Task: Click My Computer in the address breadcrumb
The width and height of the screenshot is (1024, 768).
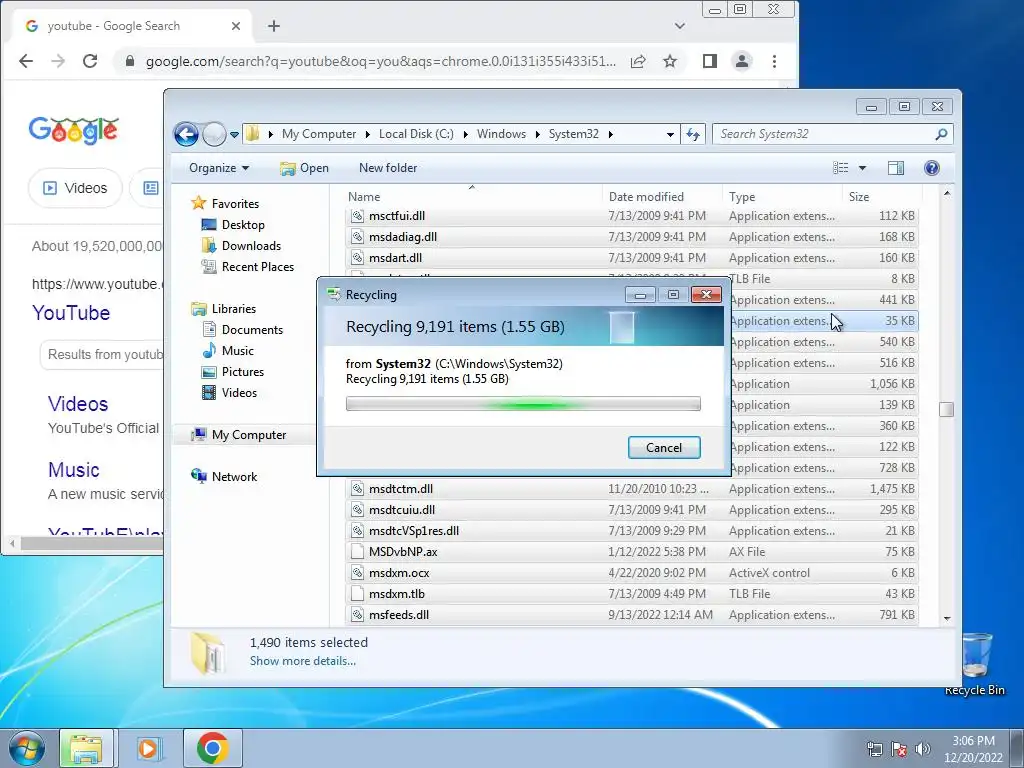Action: tap(319, 134)
